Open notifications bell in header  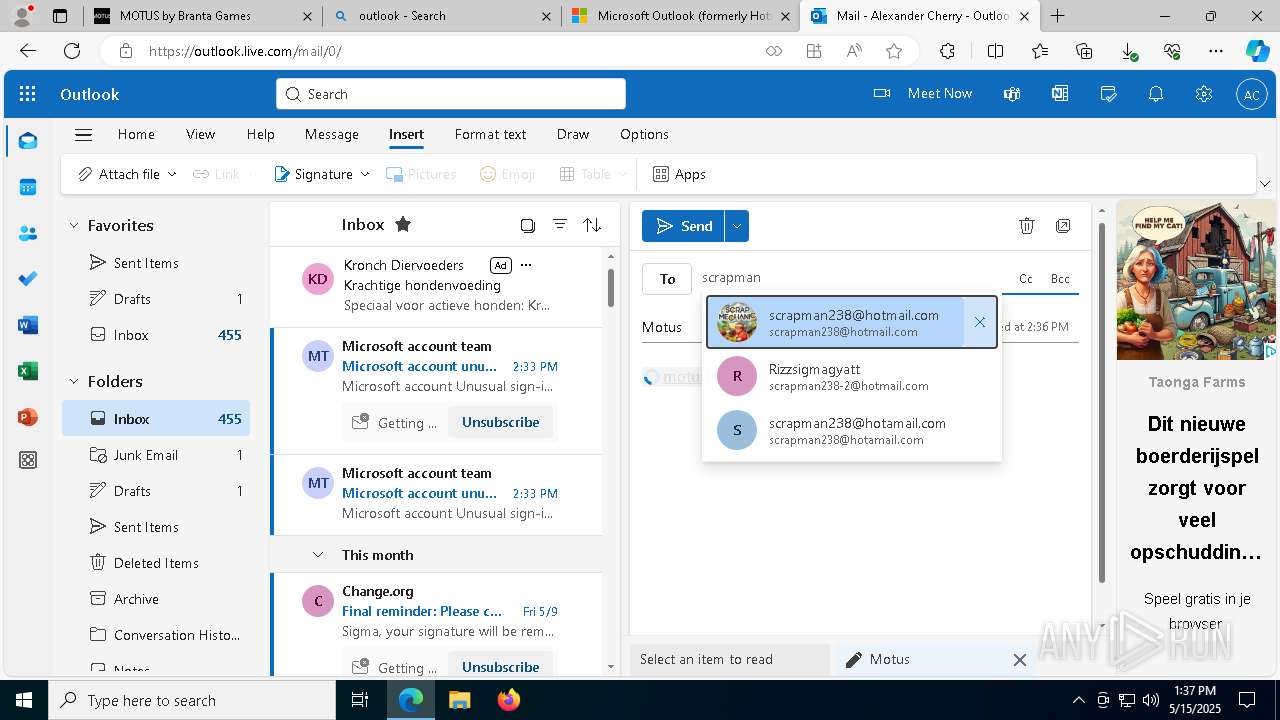[x=1156, y=94]
